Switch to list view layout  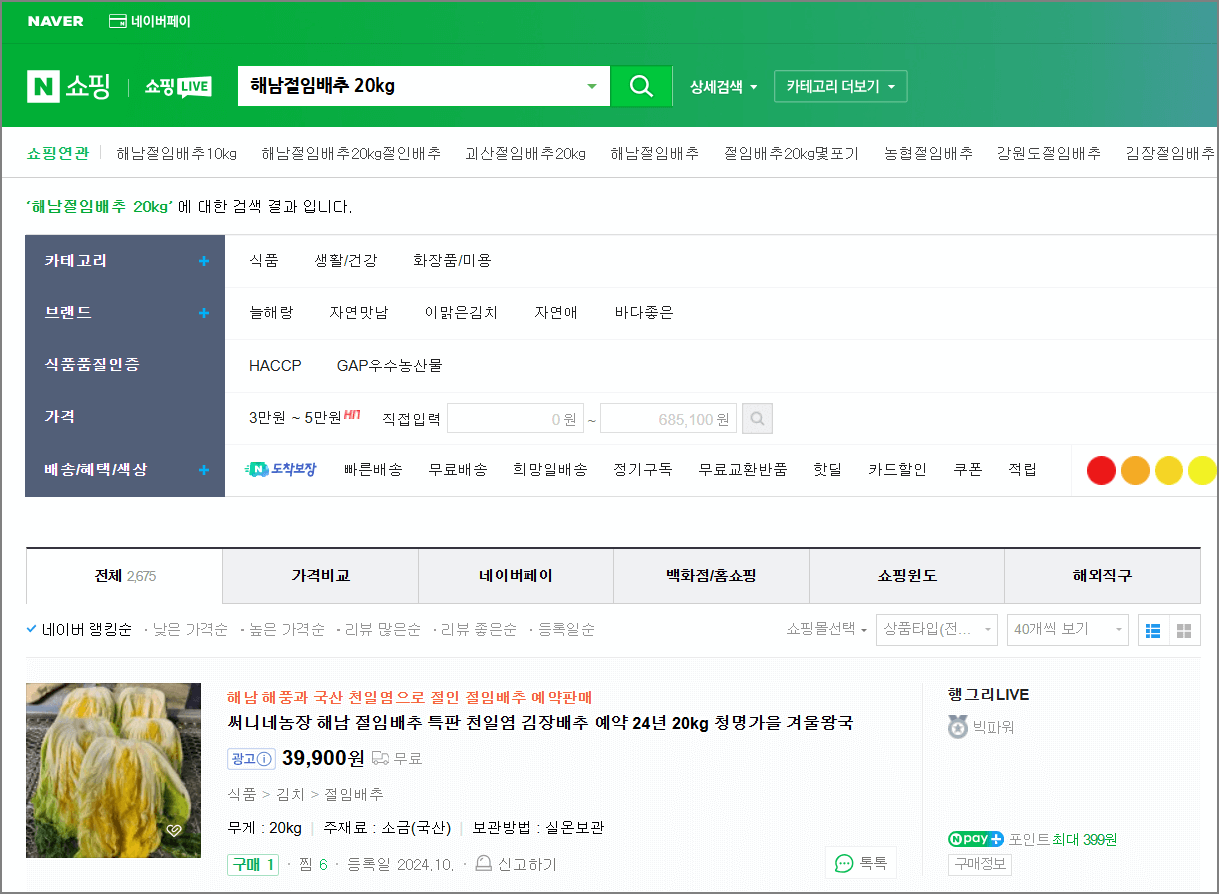tap(1153, 630)
